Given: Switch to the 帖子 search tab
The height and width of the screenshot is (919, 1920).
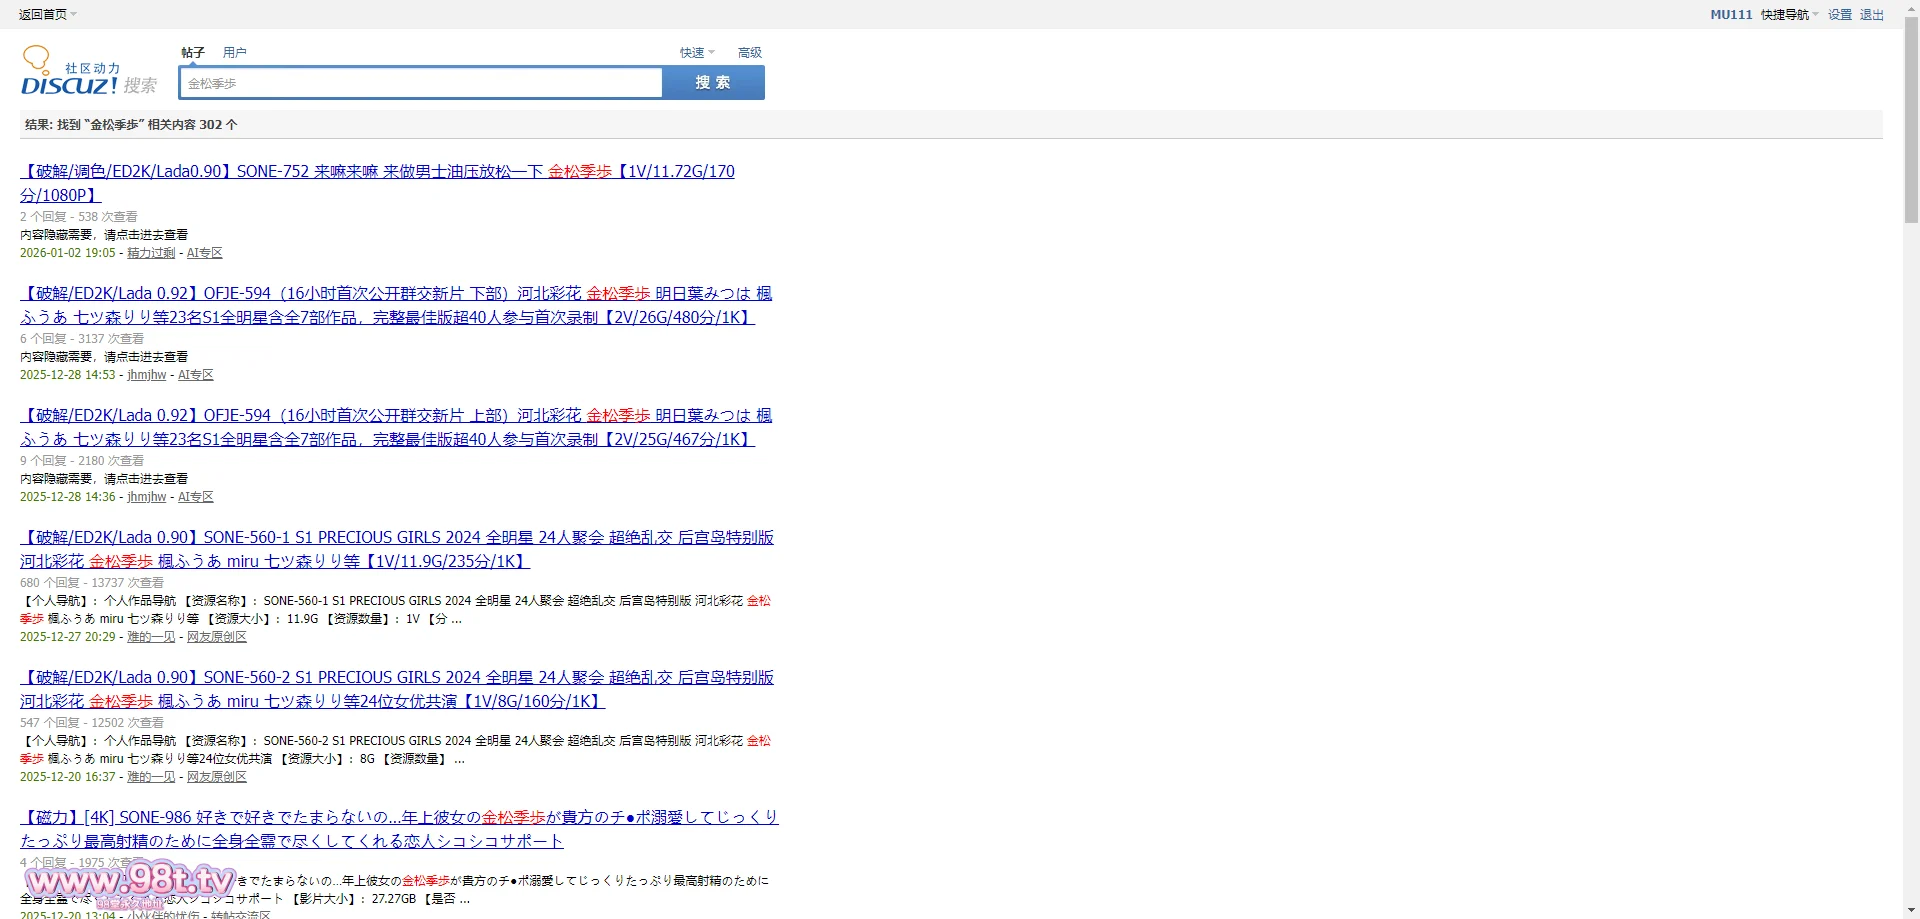Looking at the screenshot, I should 193,52.
